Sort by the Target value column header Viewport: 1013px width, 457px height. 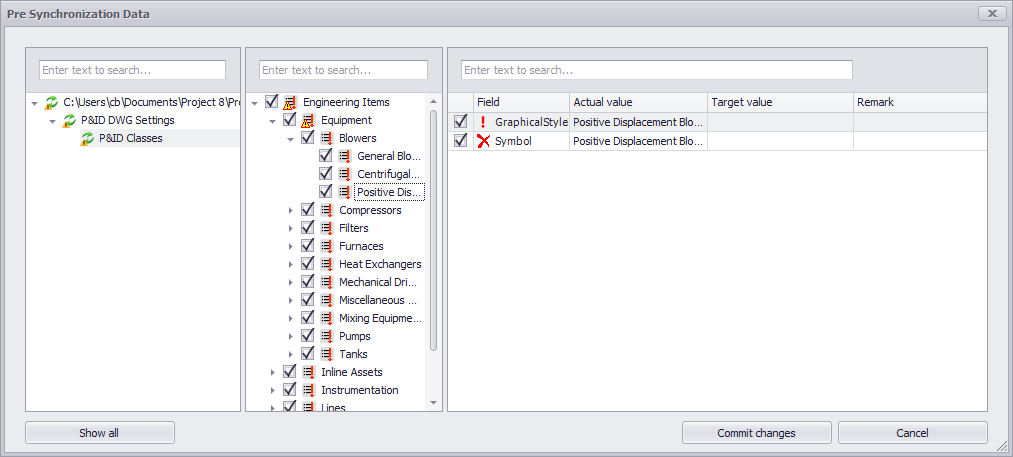coord(780,102)
